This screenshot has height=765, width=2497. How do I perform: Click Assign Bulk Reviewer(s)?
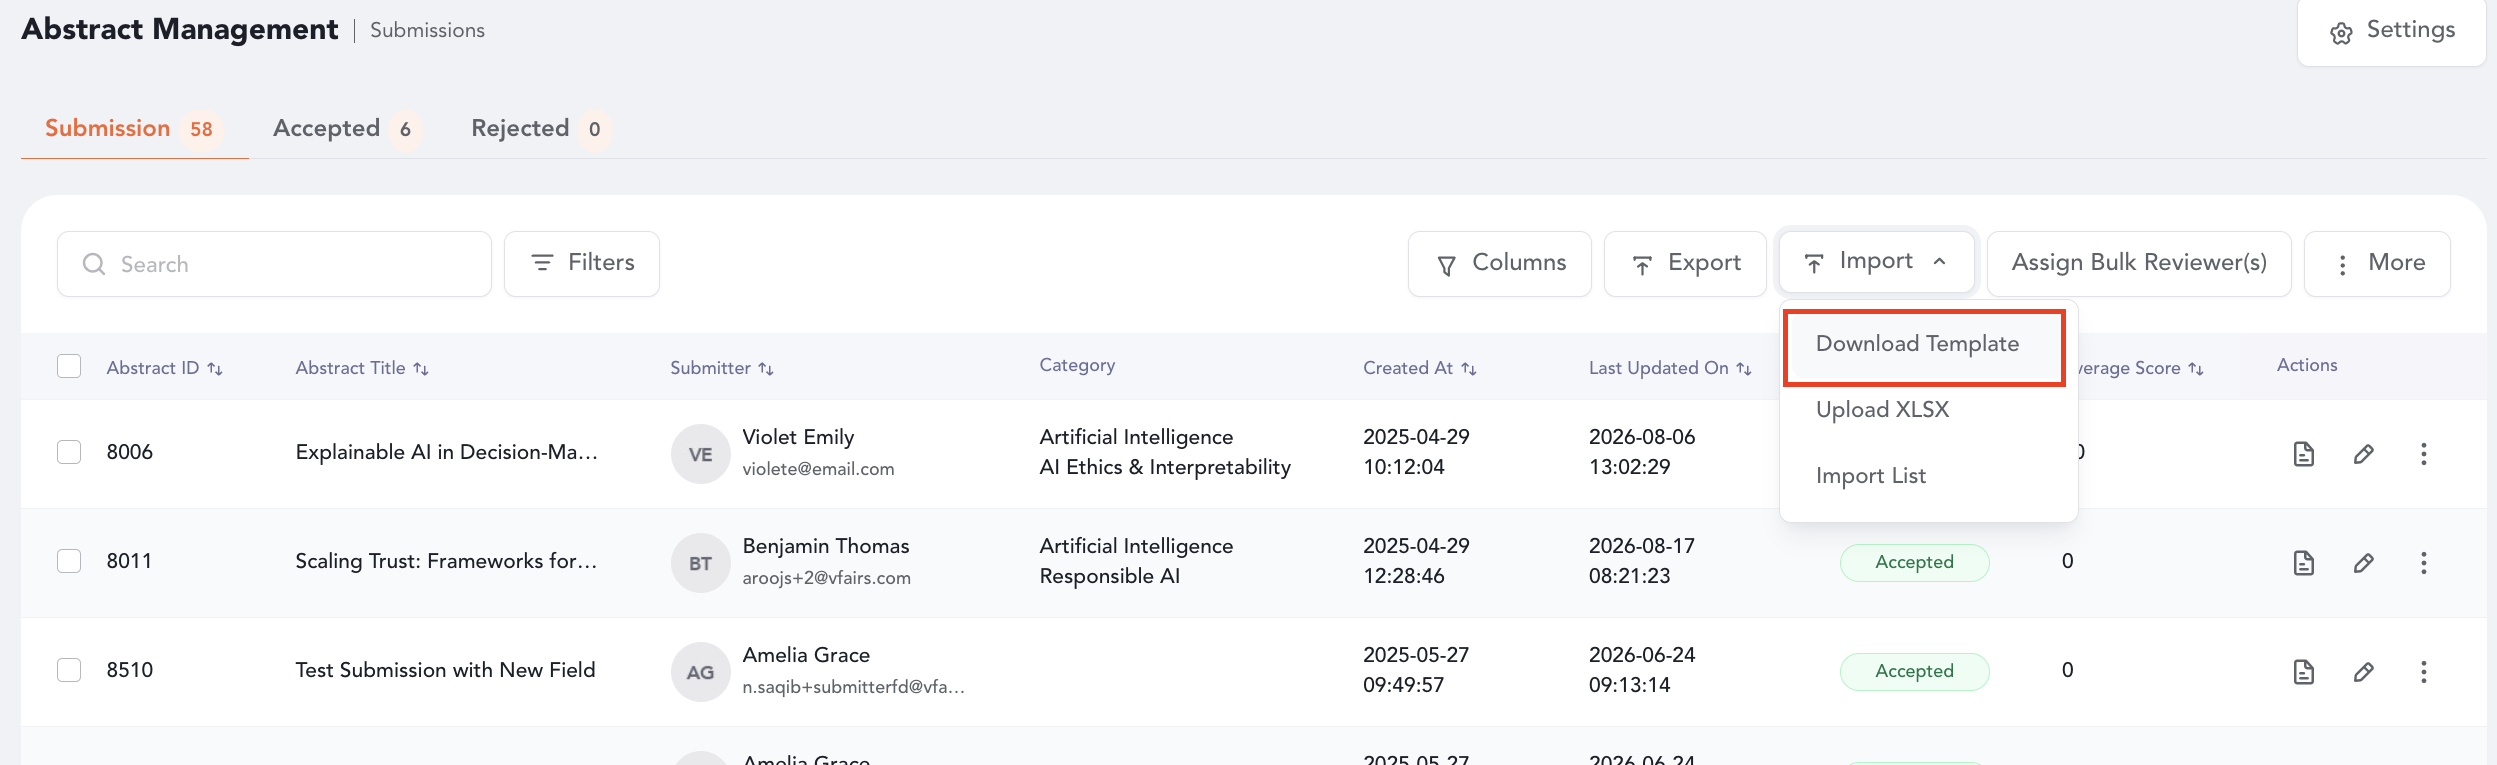(2139, 264)
